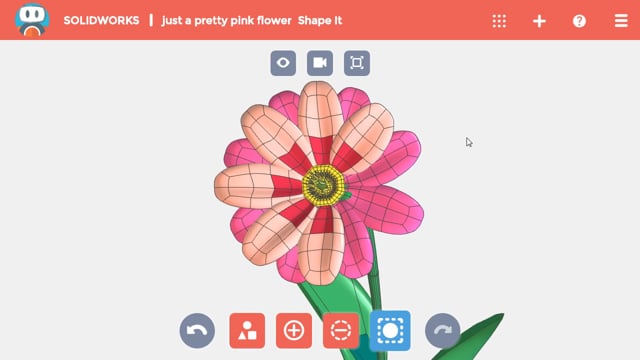Click the video camera view icon
Viewport: 640px width, 360px height.
pos(320,63)
